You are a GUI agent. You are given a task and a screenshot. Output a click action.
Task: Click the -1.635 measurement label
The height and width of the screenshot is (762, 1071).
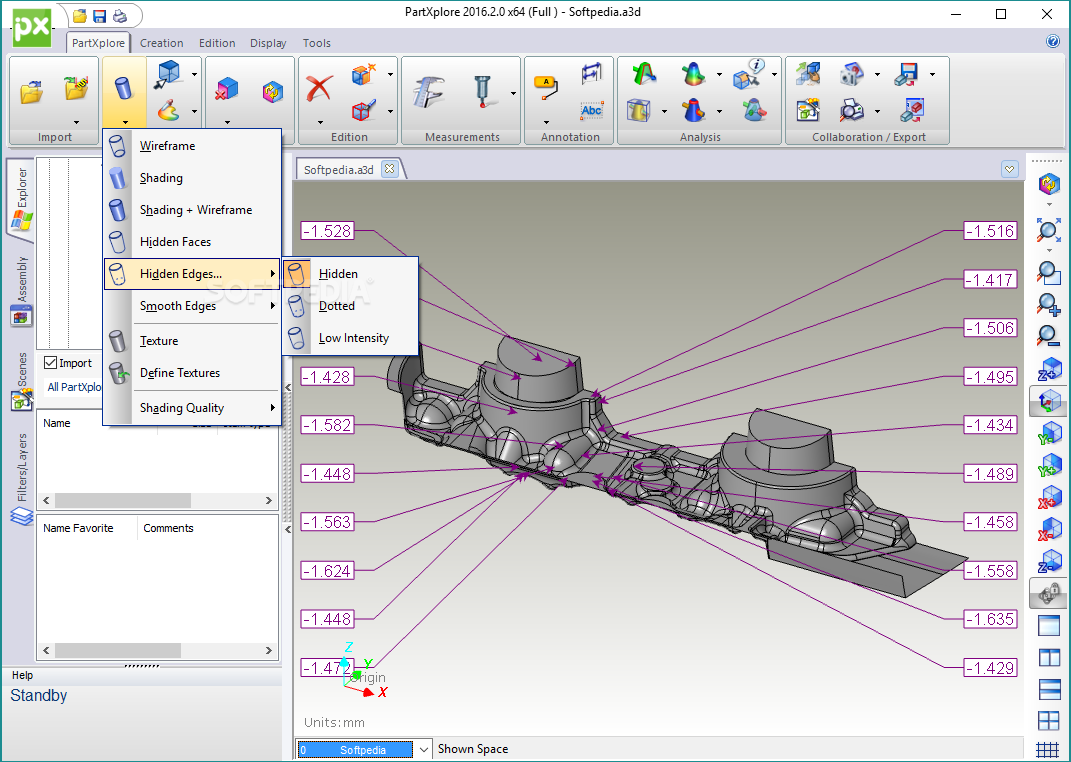[x=990, y=619]
